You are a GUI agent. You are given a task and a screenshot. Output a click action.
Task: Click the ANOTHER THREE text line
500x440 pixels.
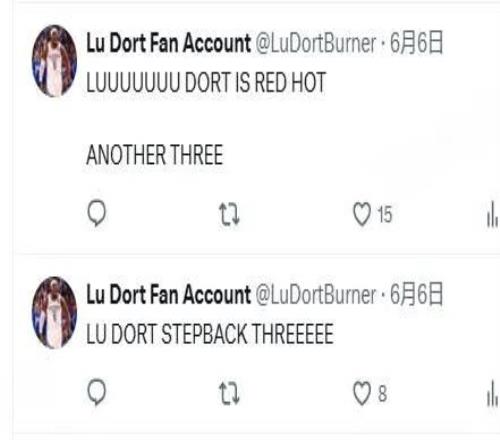pyautogui.click(x=154, y=155)
